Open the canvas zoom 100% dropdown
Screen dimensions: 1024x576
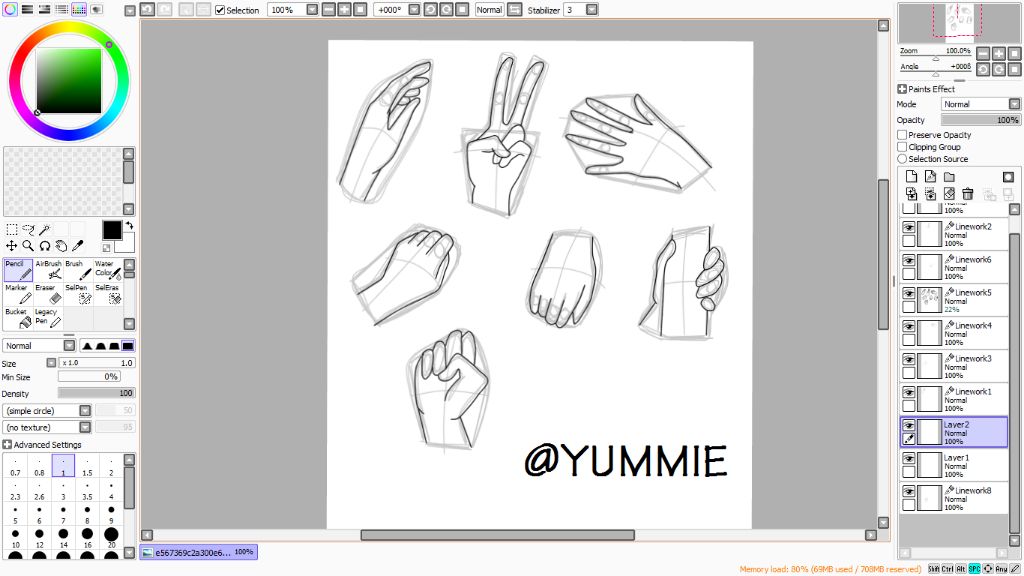click(x=312, y=10)
